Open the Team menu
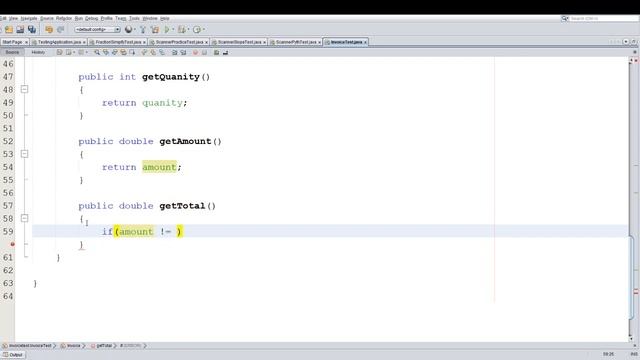640x360 pixels. pyautogui.click(x=120, y=18)
